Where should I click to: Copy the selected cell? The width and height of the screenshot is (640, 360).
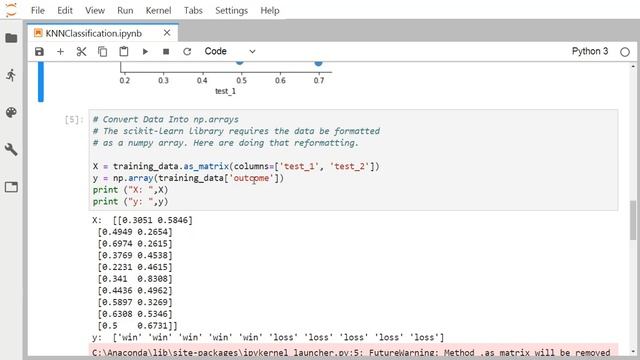(102, 51)
